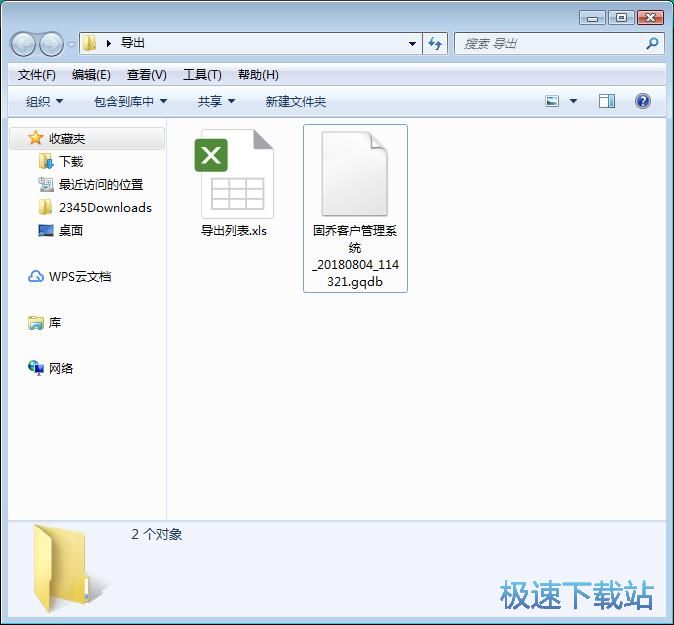Create folder with 新建文件夹 button
The height and width of the screenshot is (625, 674).
296,101
